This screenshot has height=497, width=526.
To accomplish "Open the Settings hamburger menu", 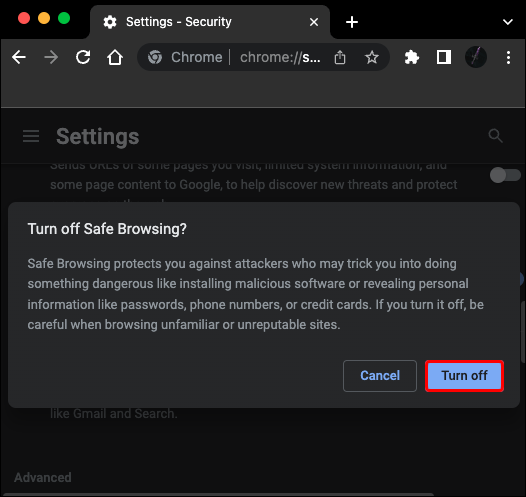I will pyautogui.click(x=31, y=136).
